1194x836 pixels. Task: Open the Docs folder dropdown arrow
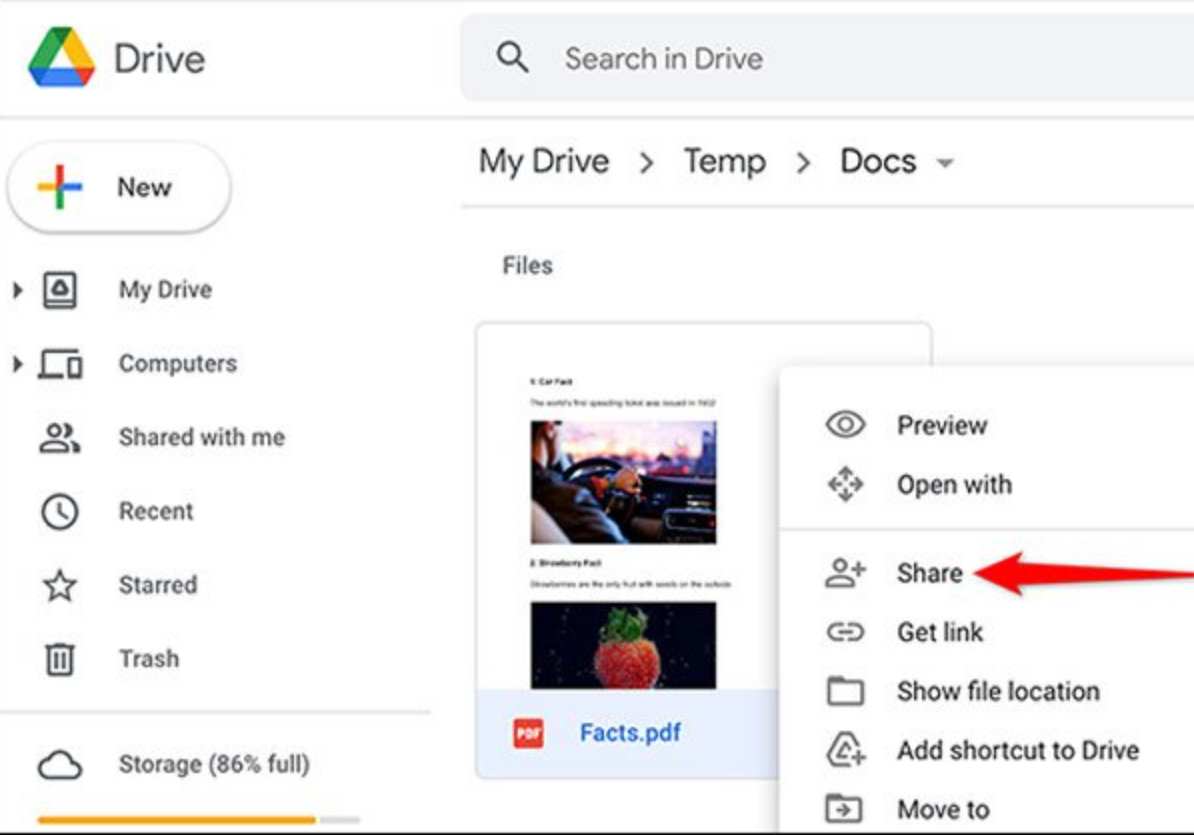pyautogui.click(x=944, y=163)
